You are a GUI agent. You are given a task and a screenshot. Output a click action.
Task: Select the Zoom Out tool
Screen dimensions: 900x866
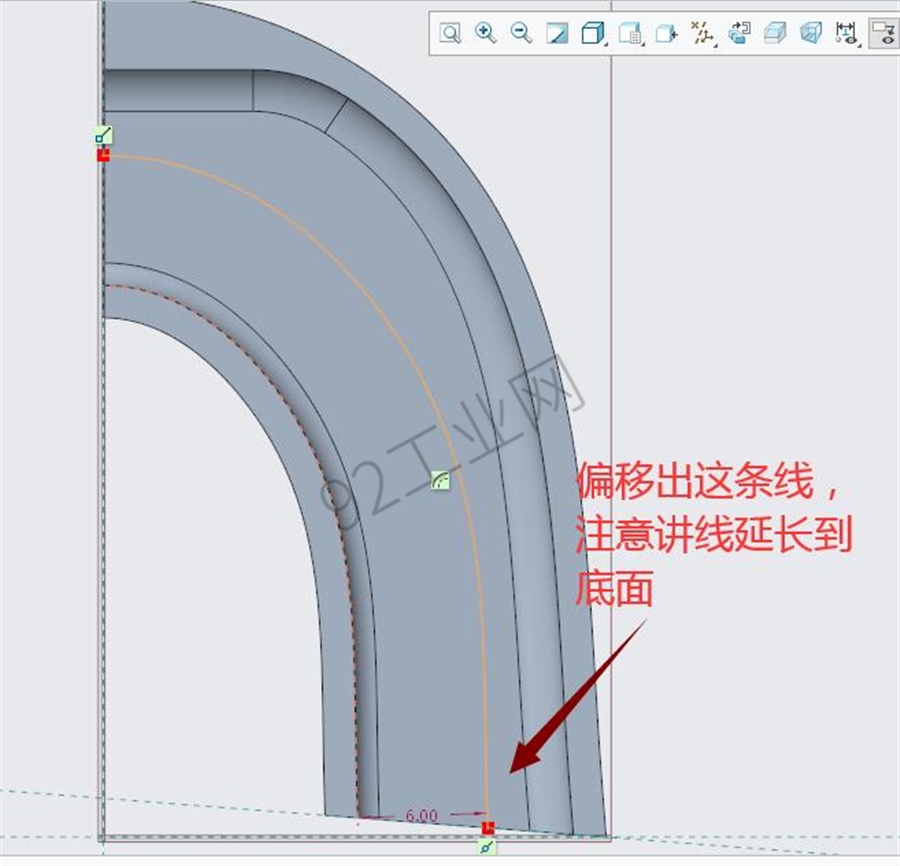coord(521,33)
